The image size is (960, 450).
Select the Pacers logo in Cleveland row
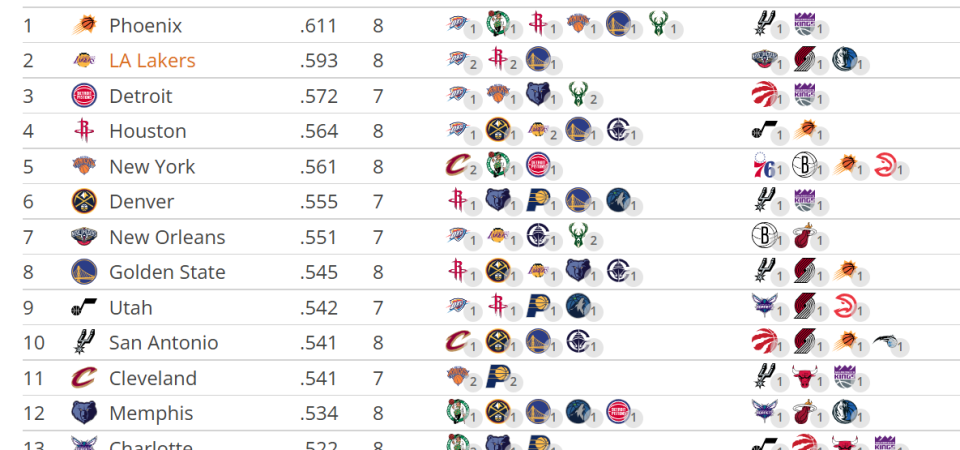pos(497,377)
